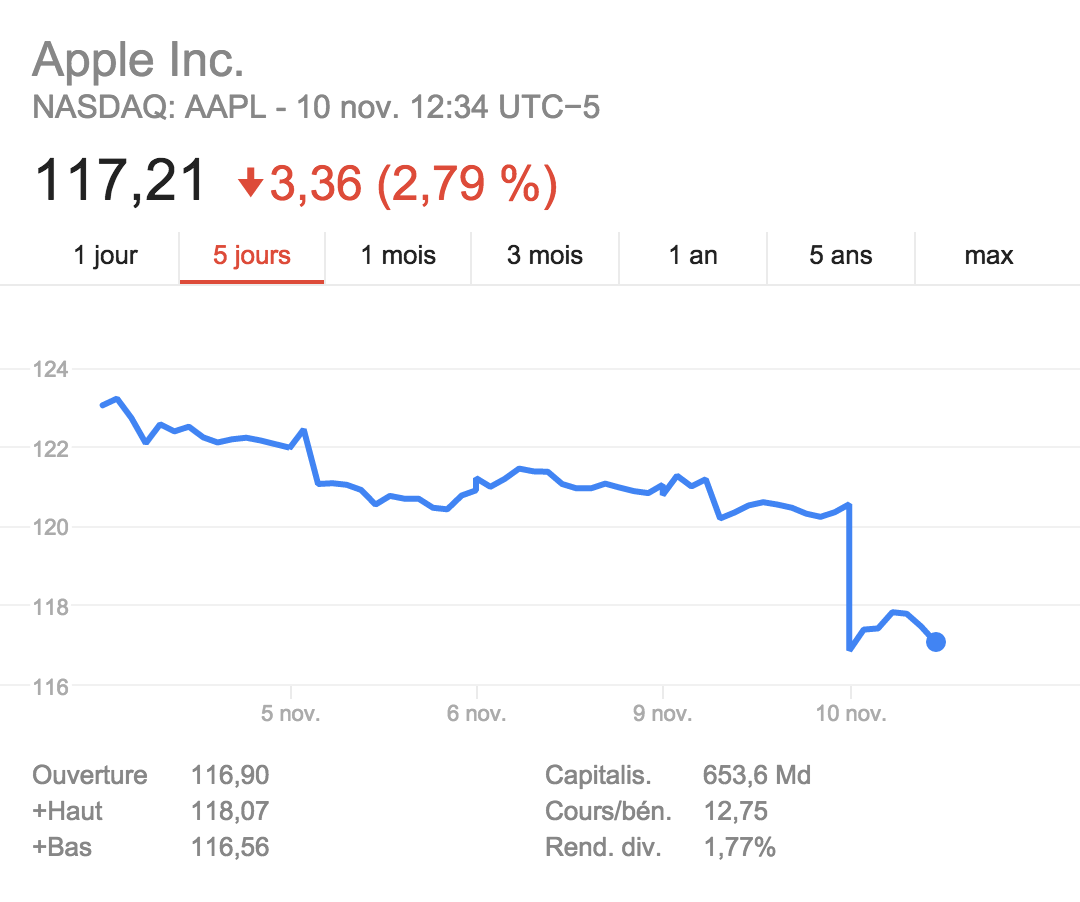
Task: Click the red down arrow icon
Action: click(x=250, y=183)
